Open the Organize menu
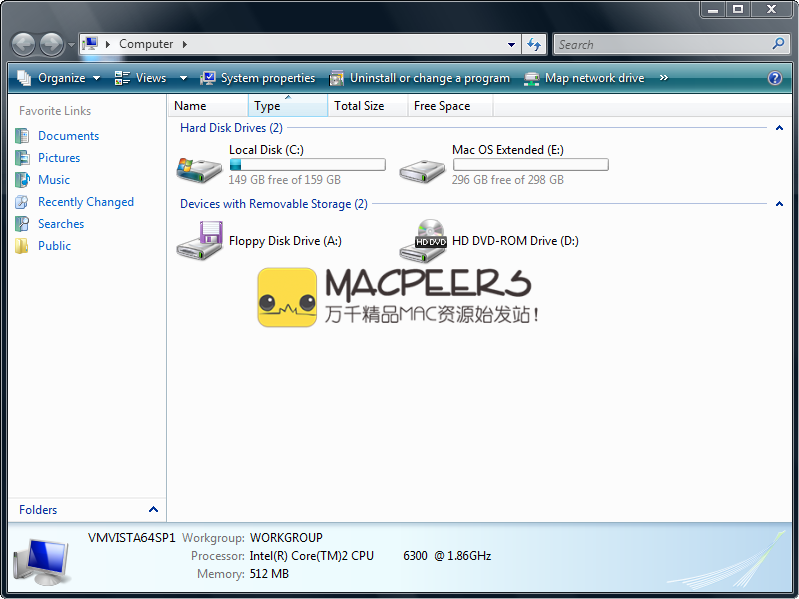Viewport: 799px width, 599px height. (x=59, y=78)
